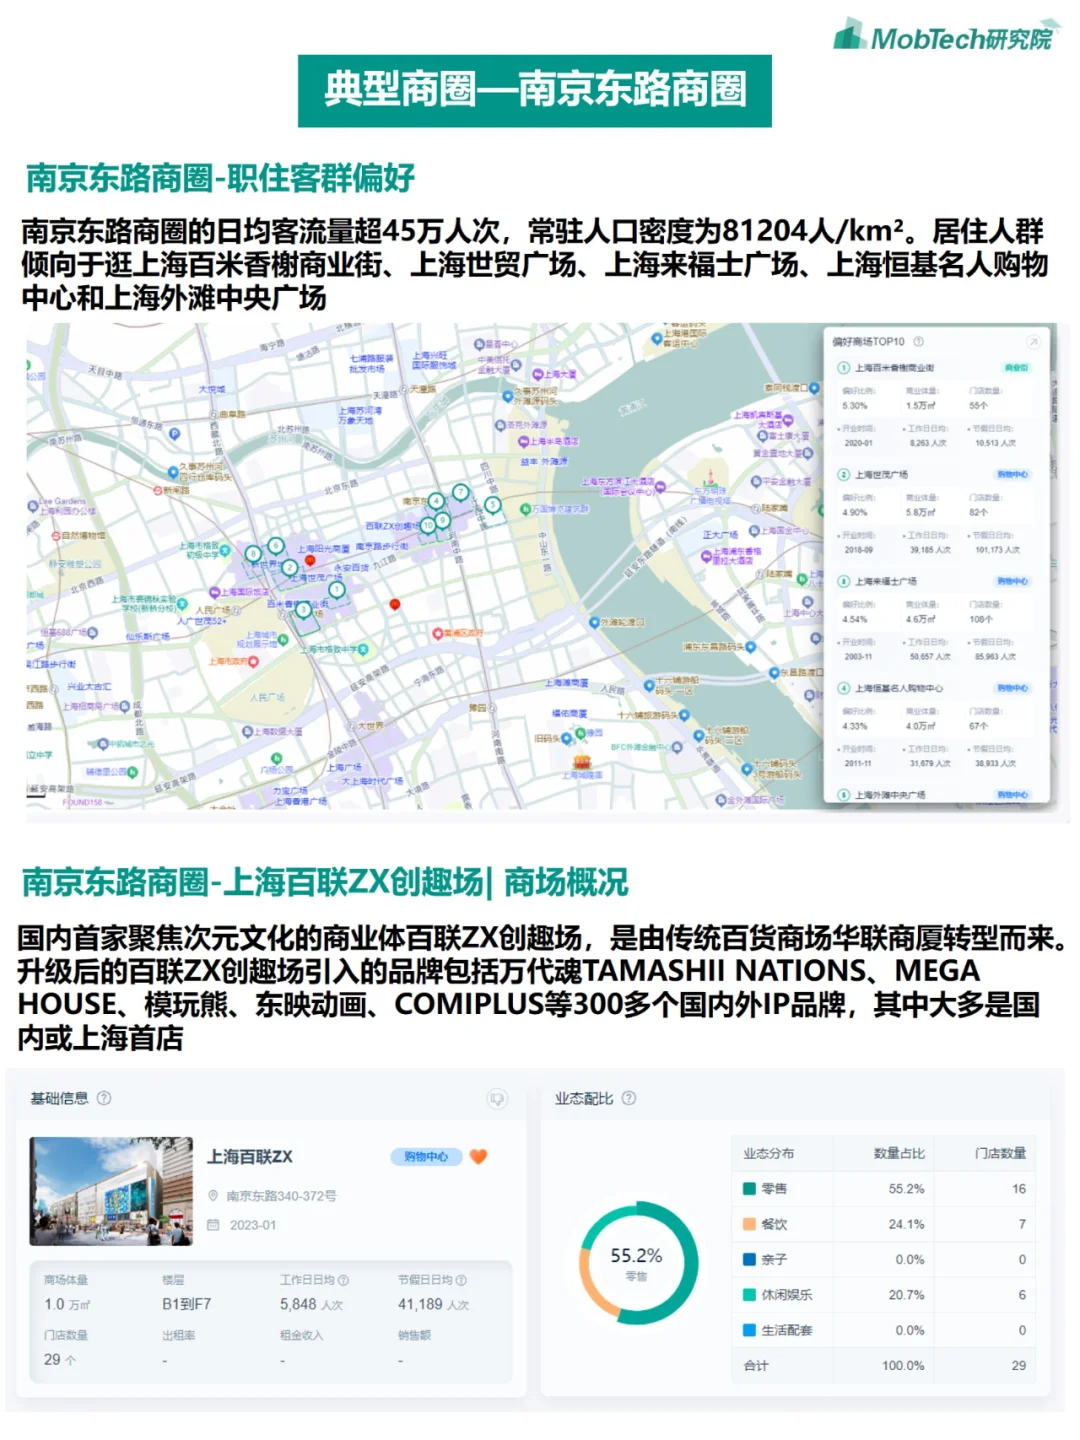Click the 工作日日均 question mark icon

coord(342,1281)
